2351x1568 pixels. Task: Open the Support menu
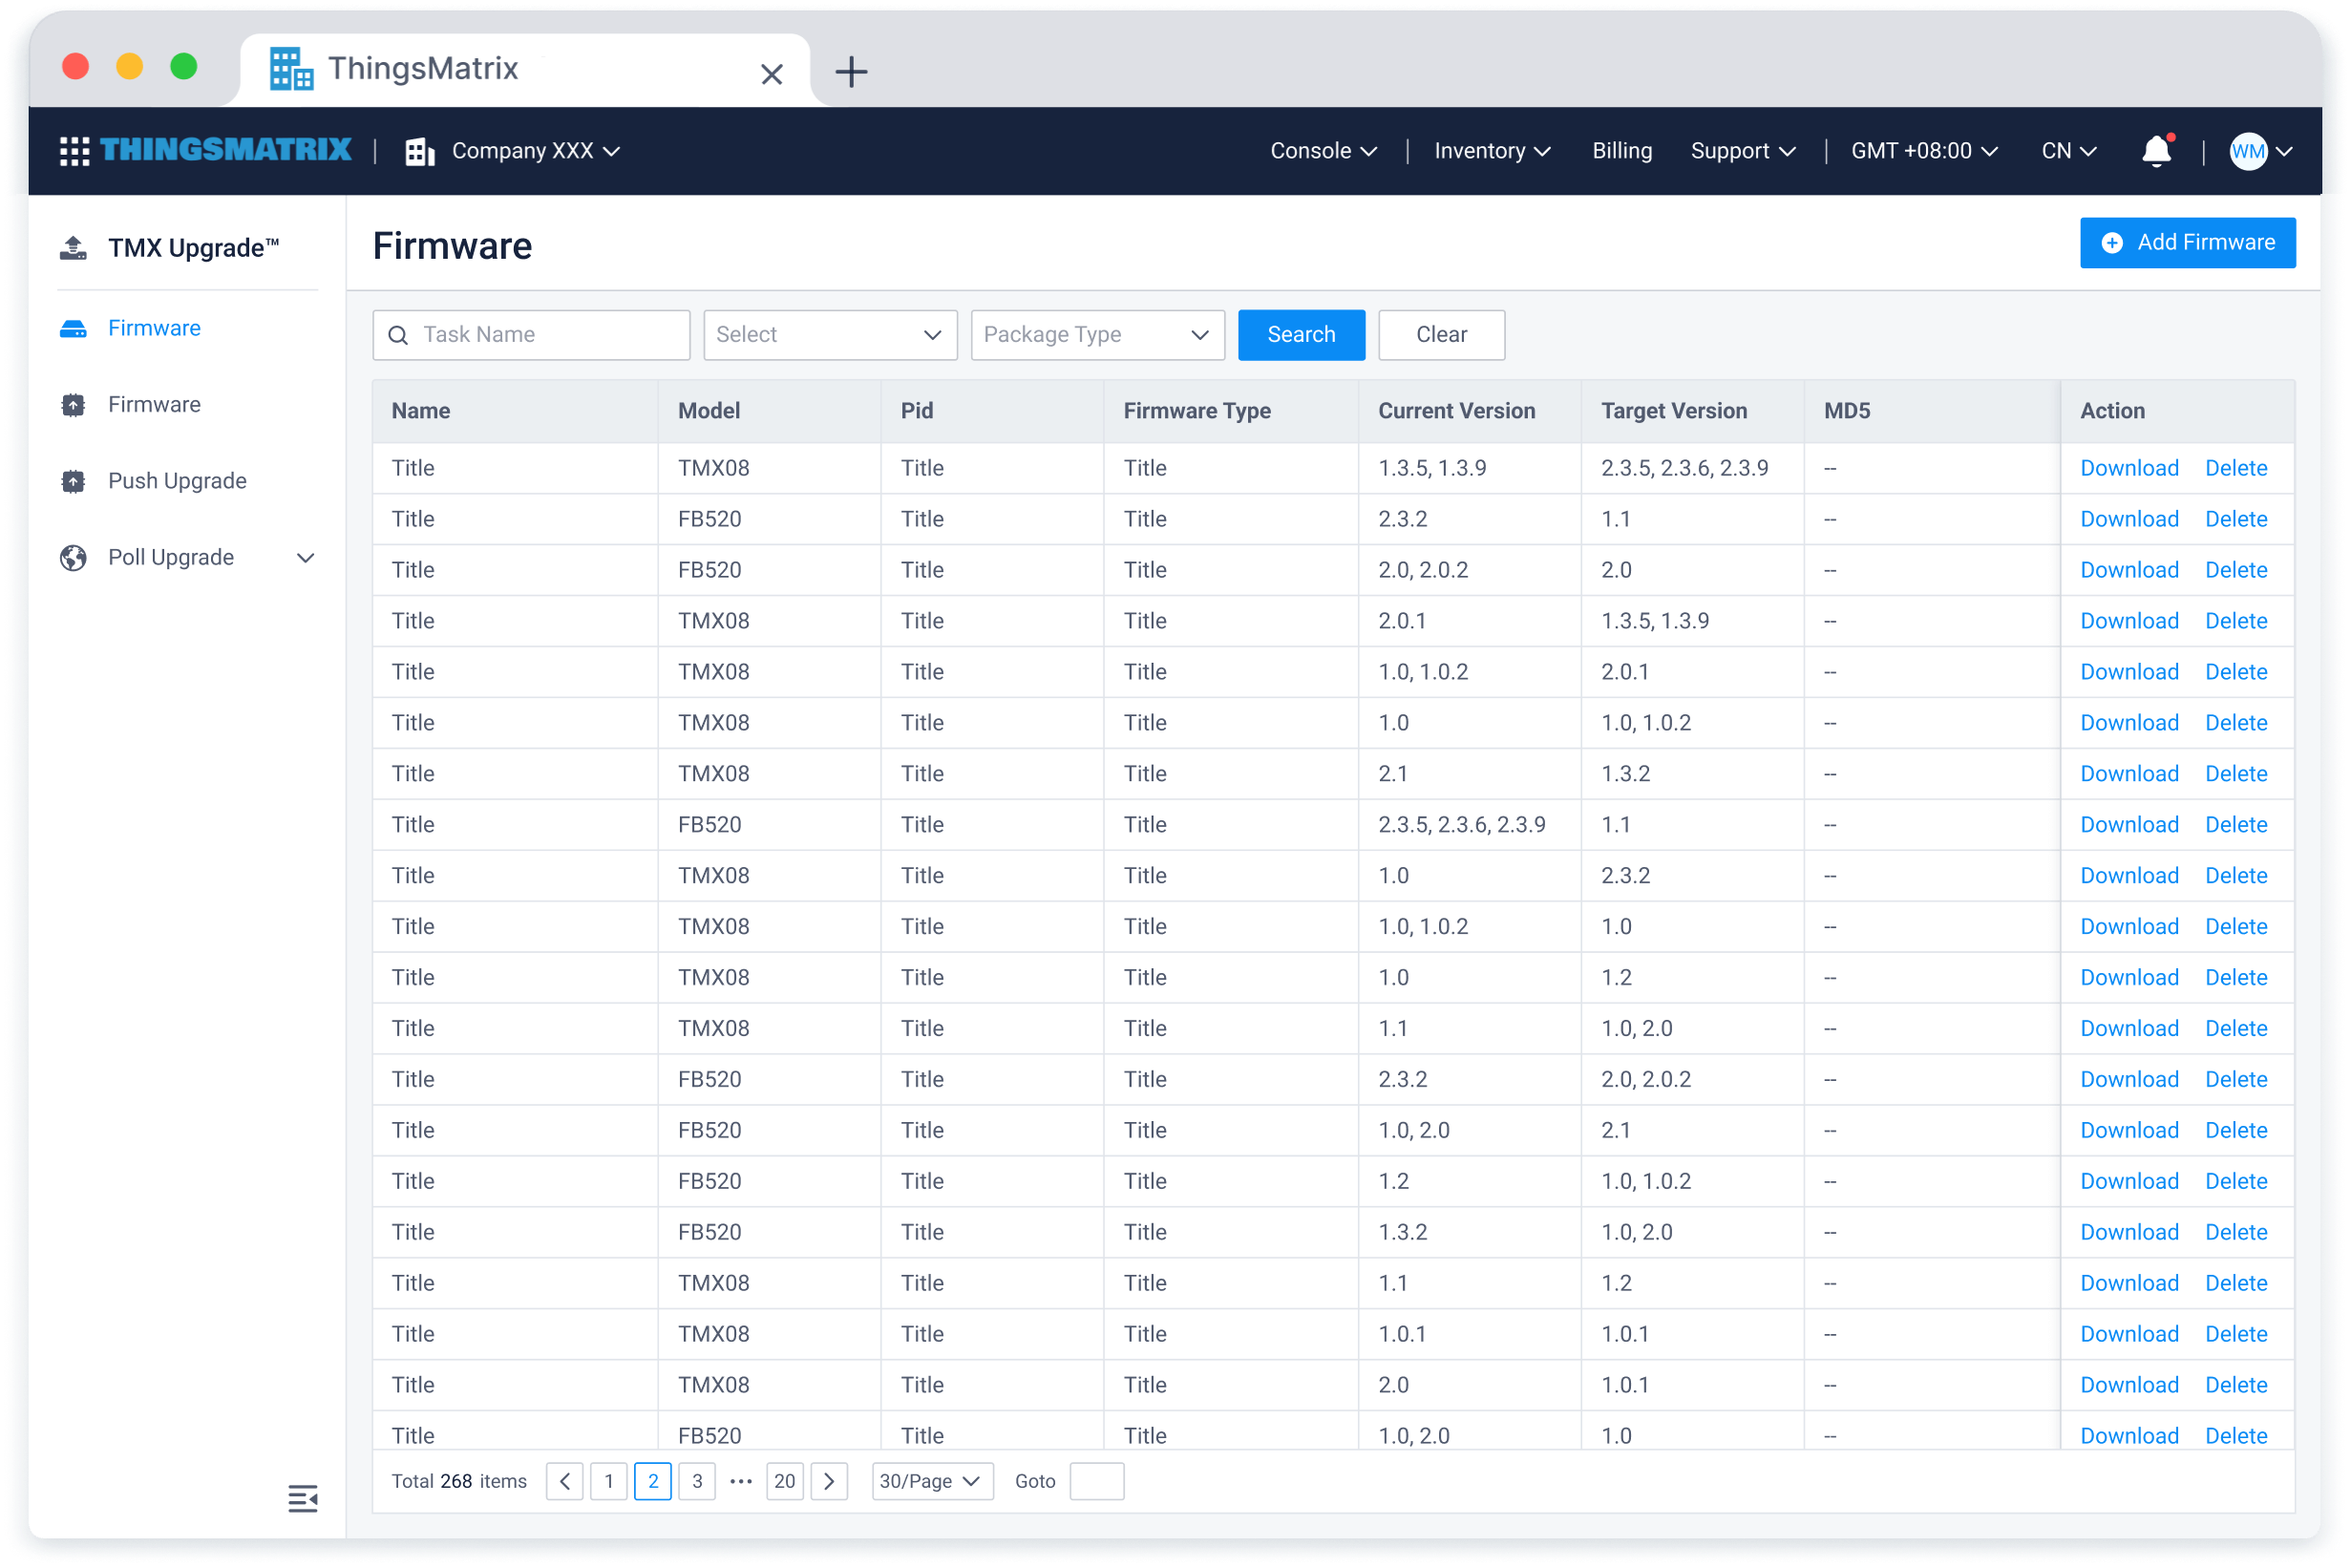[1743, 151]
